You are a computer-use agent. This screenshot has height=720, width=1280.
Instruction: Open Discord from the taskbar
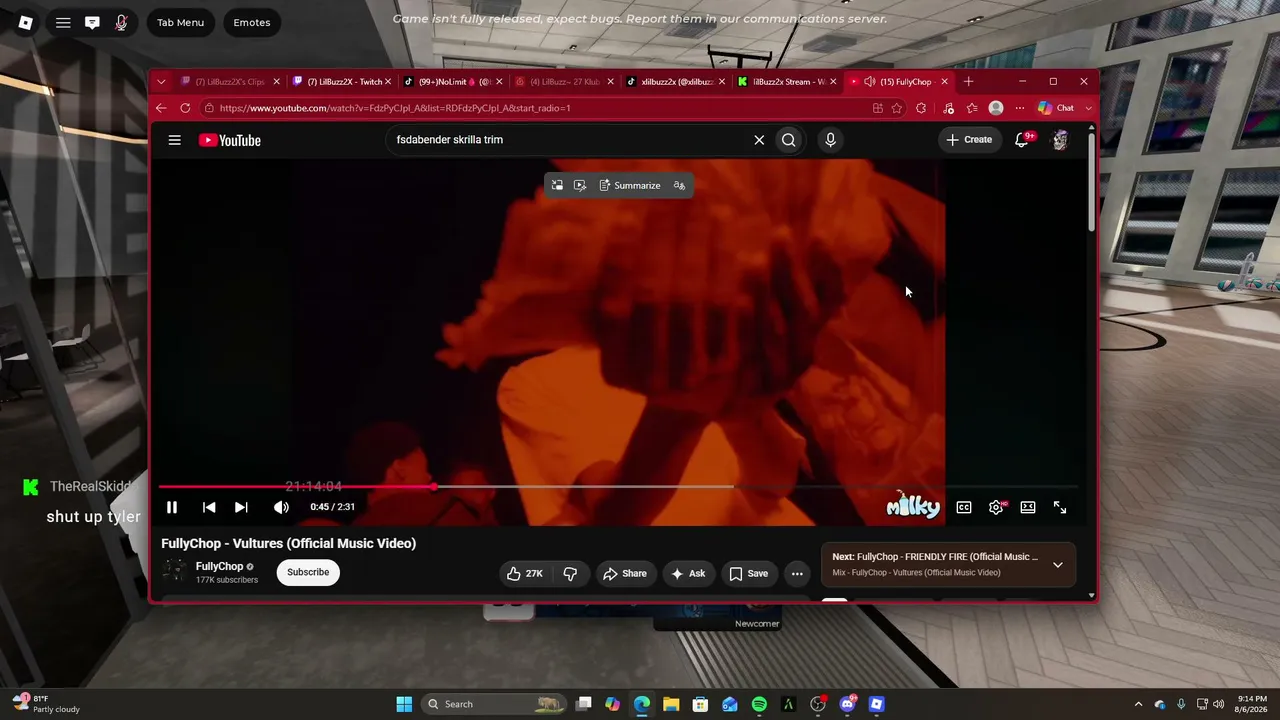(x=848, y=704)
